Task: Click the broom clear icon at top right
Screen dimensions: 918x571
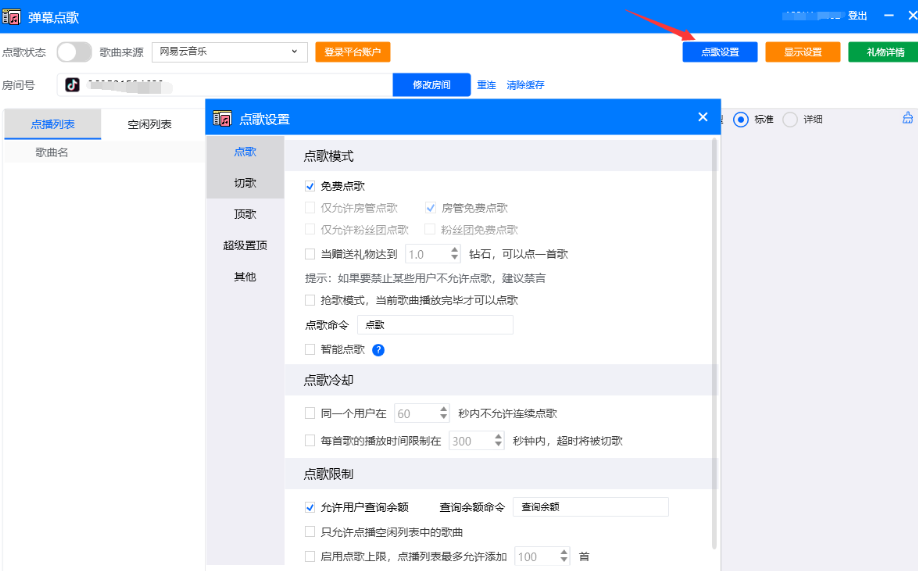Action: 907,118
